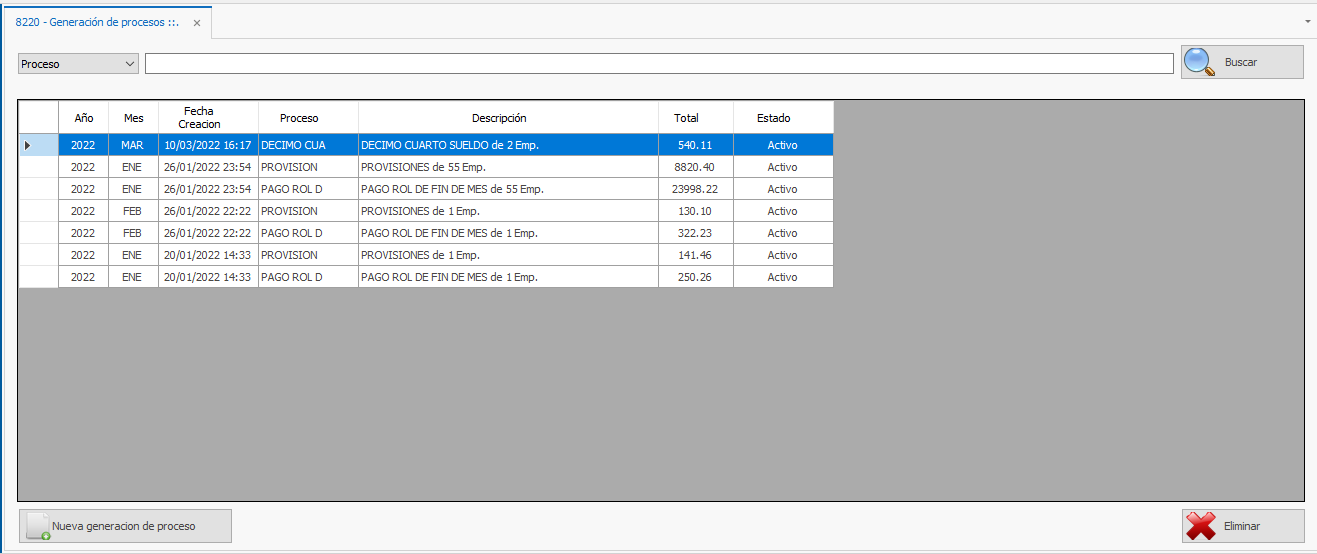
Task: Click the row indicator arrow of first row
Action: coord(27,145)
